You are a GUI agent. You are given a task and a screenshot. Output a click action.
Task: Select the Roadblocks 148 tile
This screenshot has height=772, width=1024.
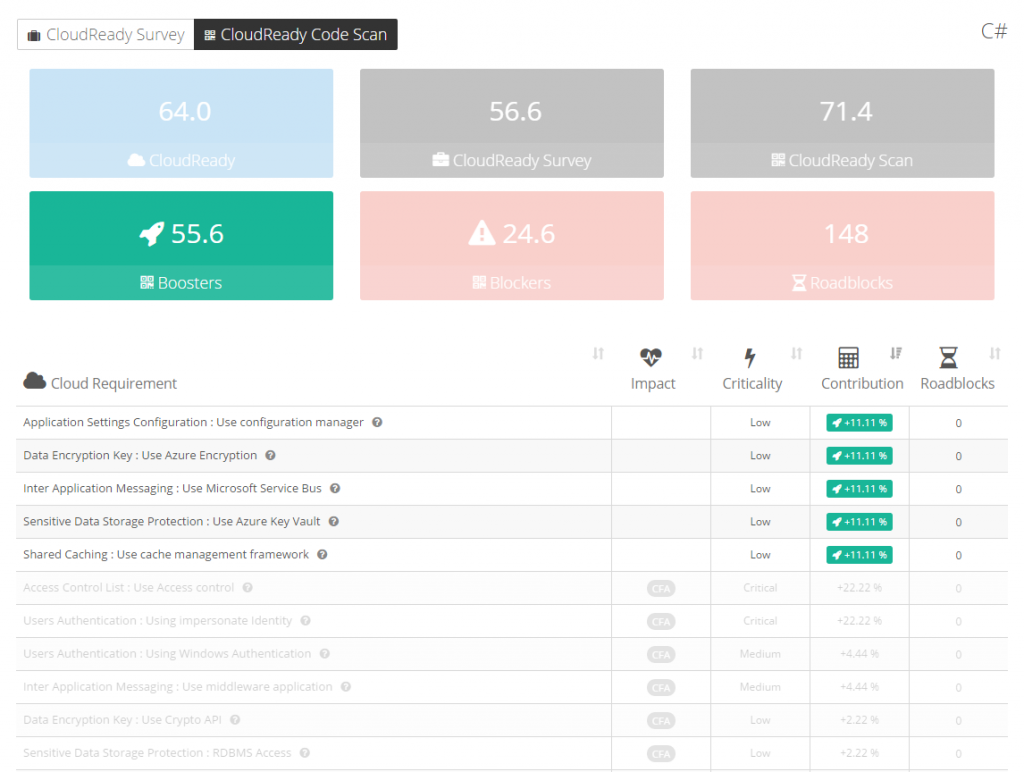pos(842,245)
